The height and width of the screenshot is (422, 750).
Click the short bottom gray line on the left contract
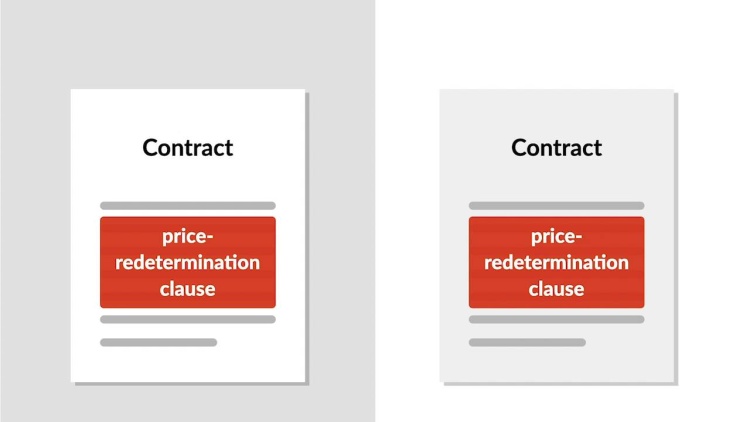pos(158,342)
